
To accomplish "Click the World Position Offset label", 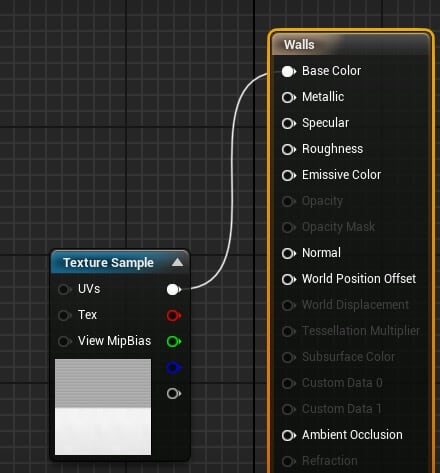I will (x=359, y=279).
